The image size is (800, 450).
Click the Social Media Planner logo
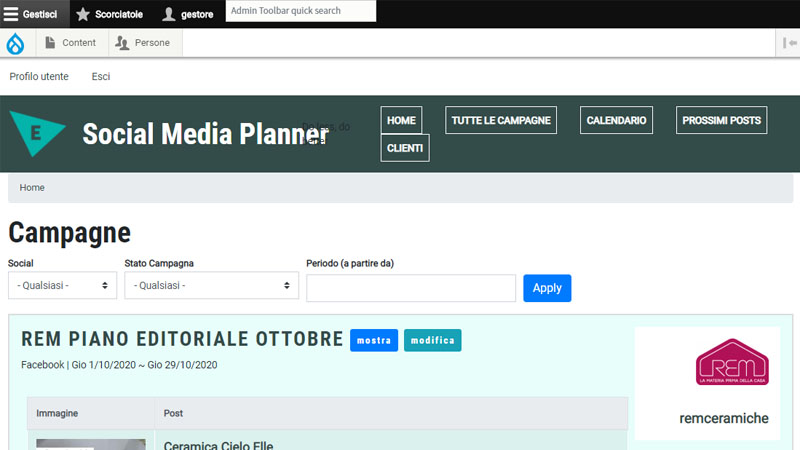tap(38, 133)
